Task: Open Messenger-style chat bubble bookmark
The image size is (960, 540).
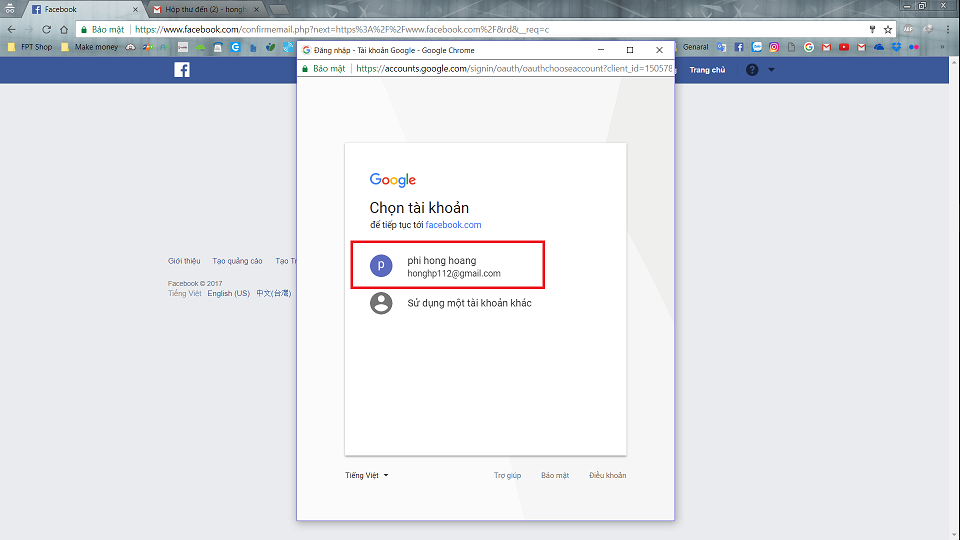Action: point(757,47)
